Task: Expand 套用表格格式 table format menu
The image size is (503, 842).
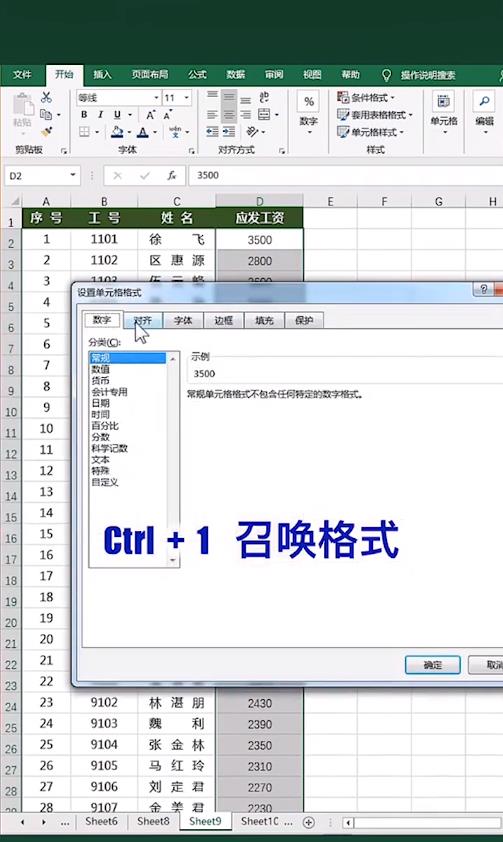Action: [375, 114]
